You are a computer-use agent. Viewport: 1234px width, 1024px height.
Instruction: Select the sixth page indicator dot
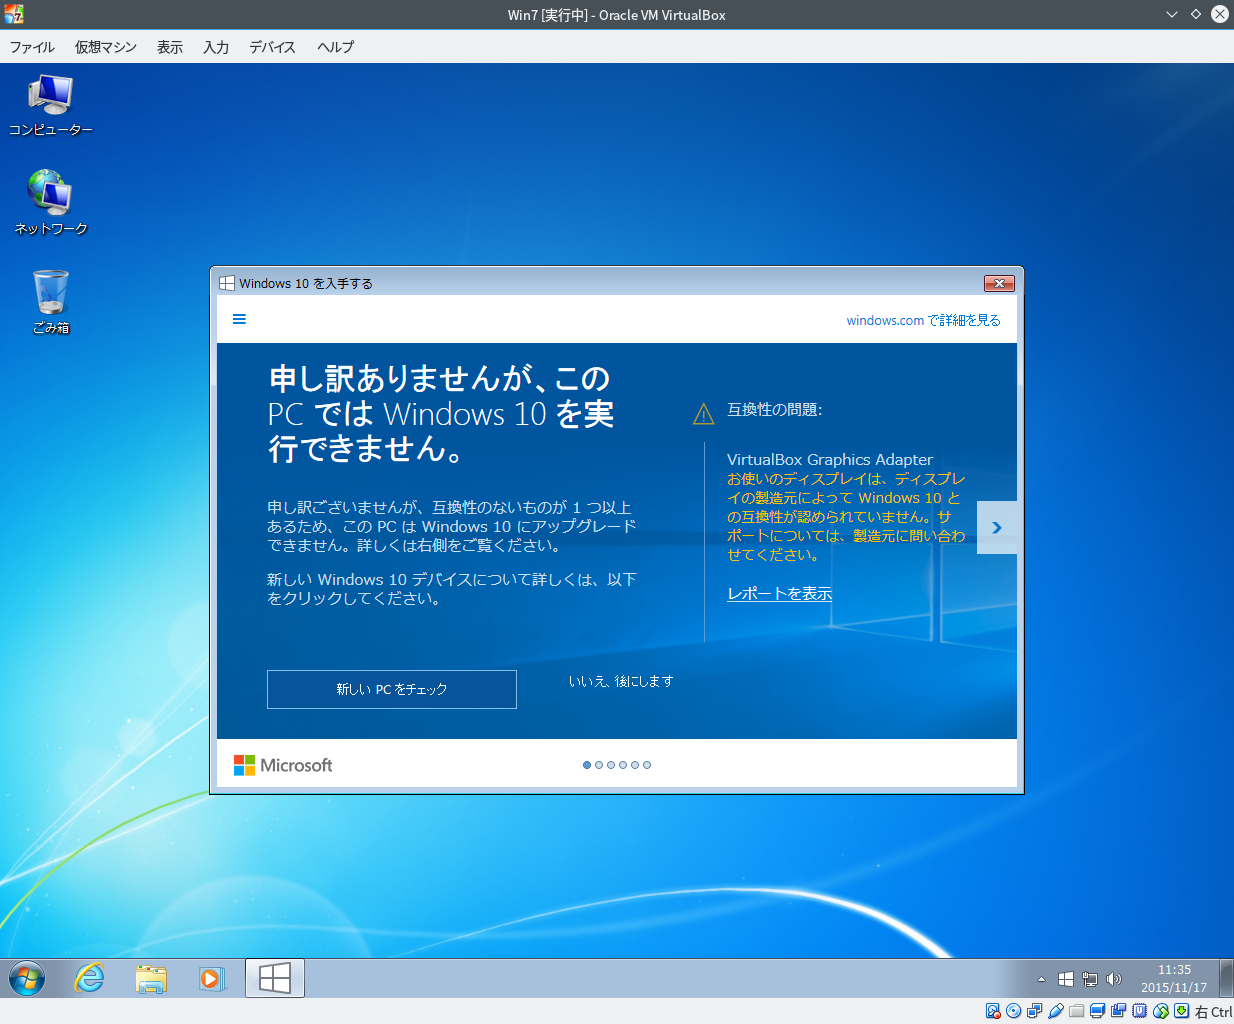647,765
